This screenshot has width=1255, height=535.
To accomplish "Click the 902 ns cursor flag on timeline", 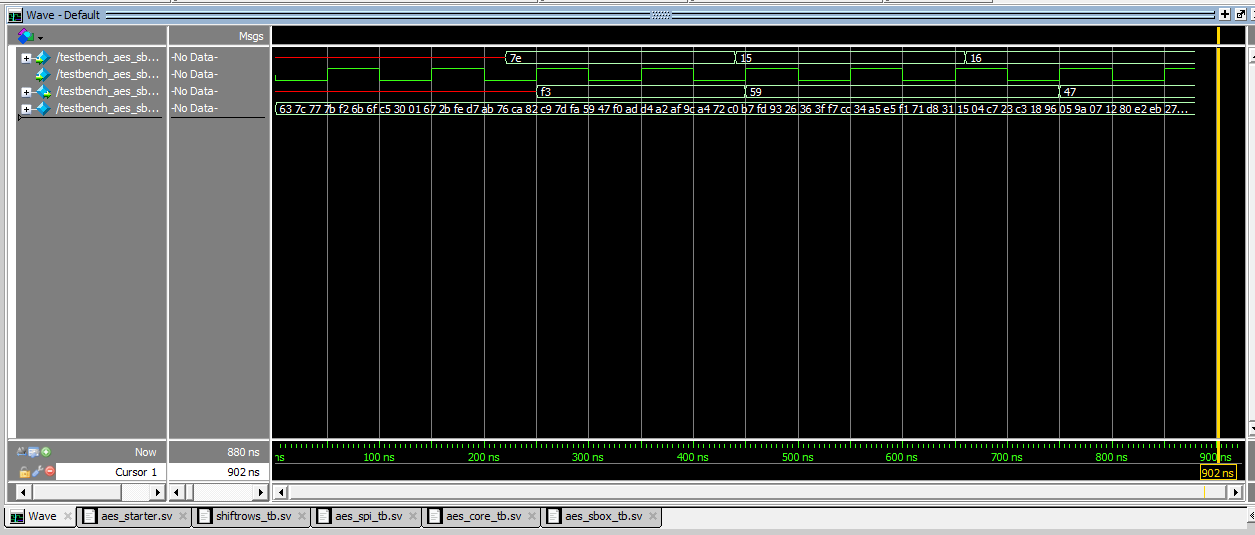I will click(x=1218, y=472).
